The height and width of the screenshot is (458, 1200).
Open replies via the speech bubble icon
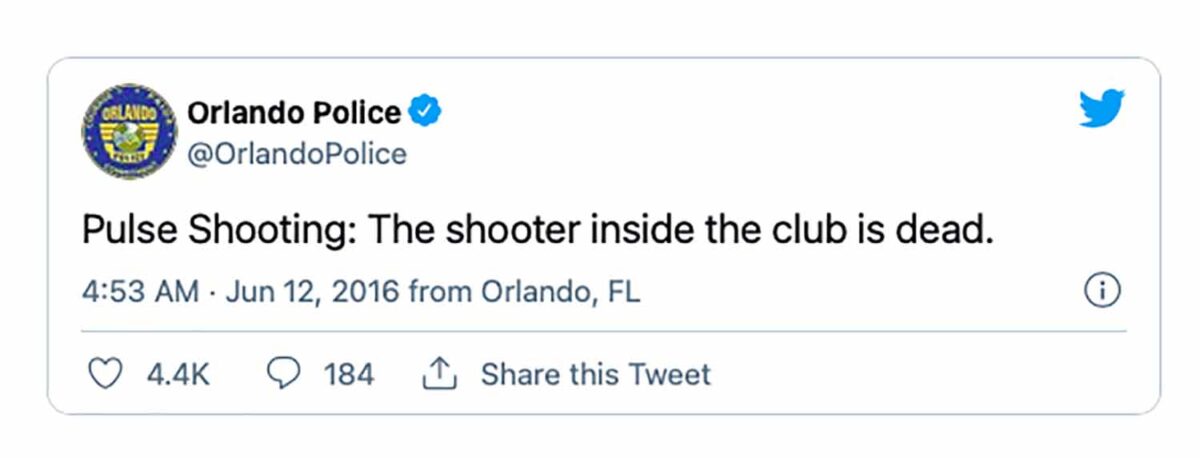pyautogui.click(x=285, y=375)
